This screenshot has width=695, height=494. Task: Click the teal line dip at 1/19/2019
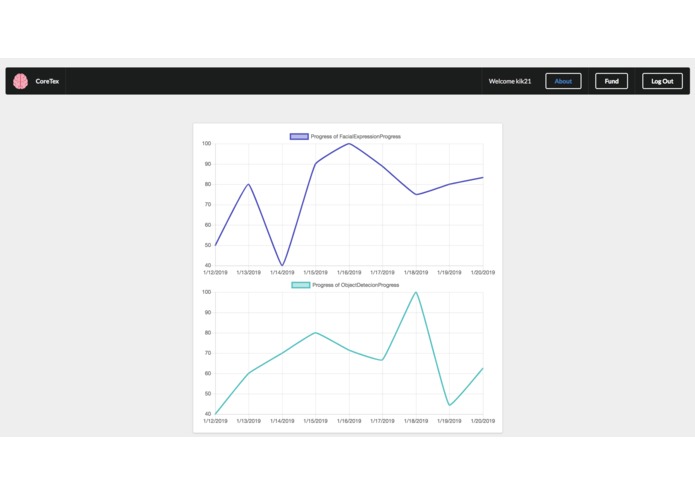[x=449, y=405]
